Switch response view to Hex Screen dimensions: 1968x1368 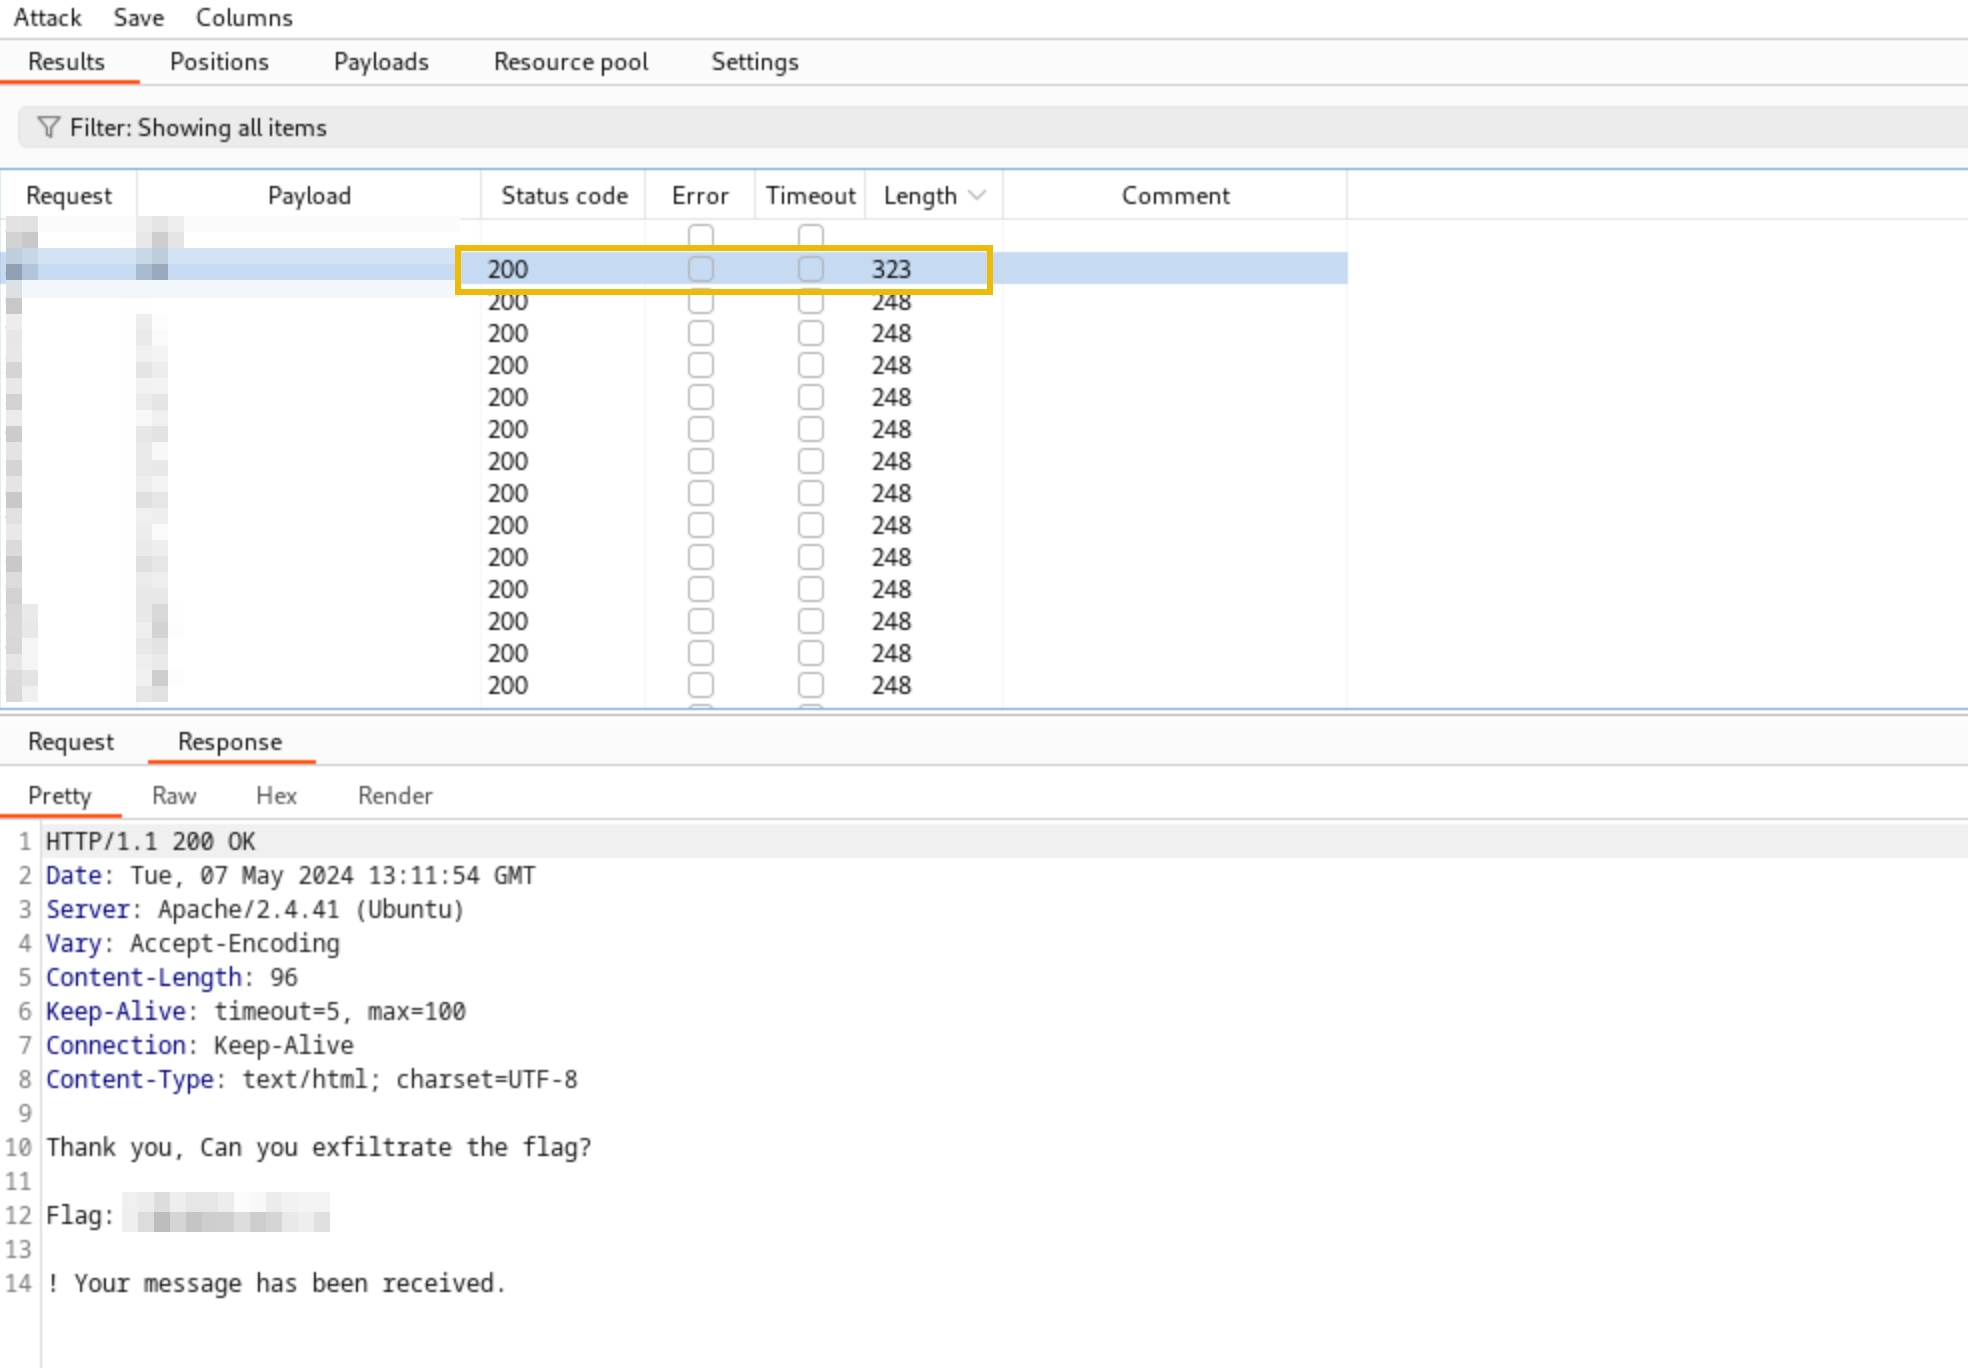coord(276,796)
